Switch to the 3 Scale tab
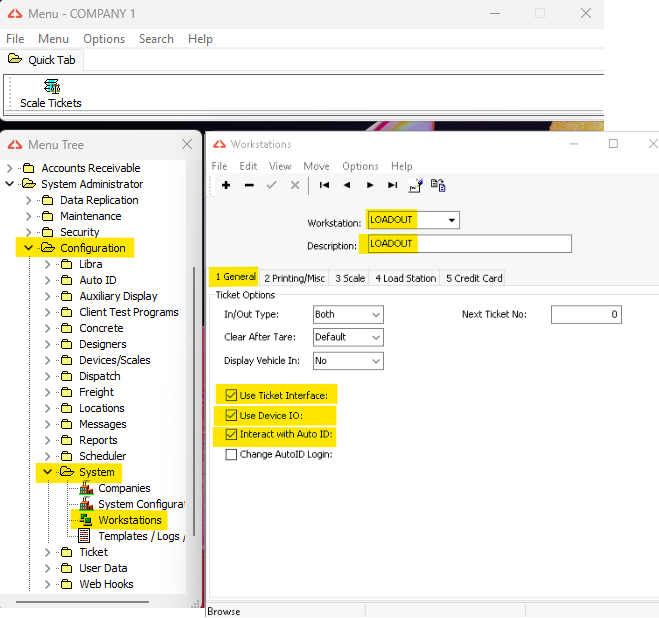This screenshot has height=618, width=659. click(x=350, y=278)
